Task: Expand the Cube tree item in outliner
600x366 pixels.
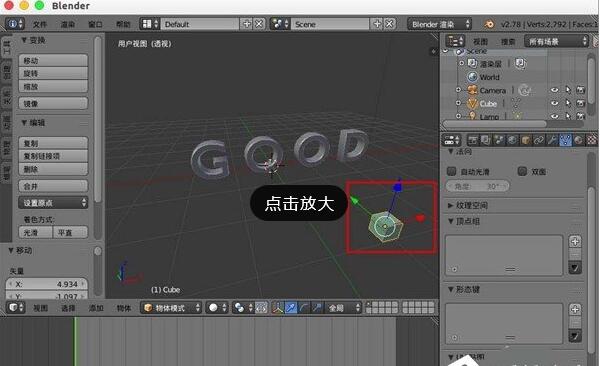Action: click(458, 103)
